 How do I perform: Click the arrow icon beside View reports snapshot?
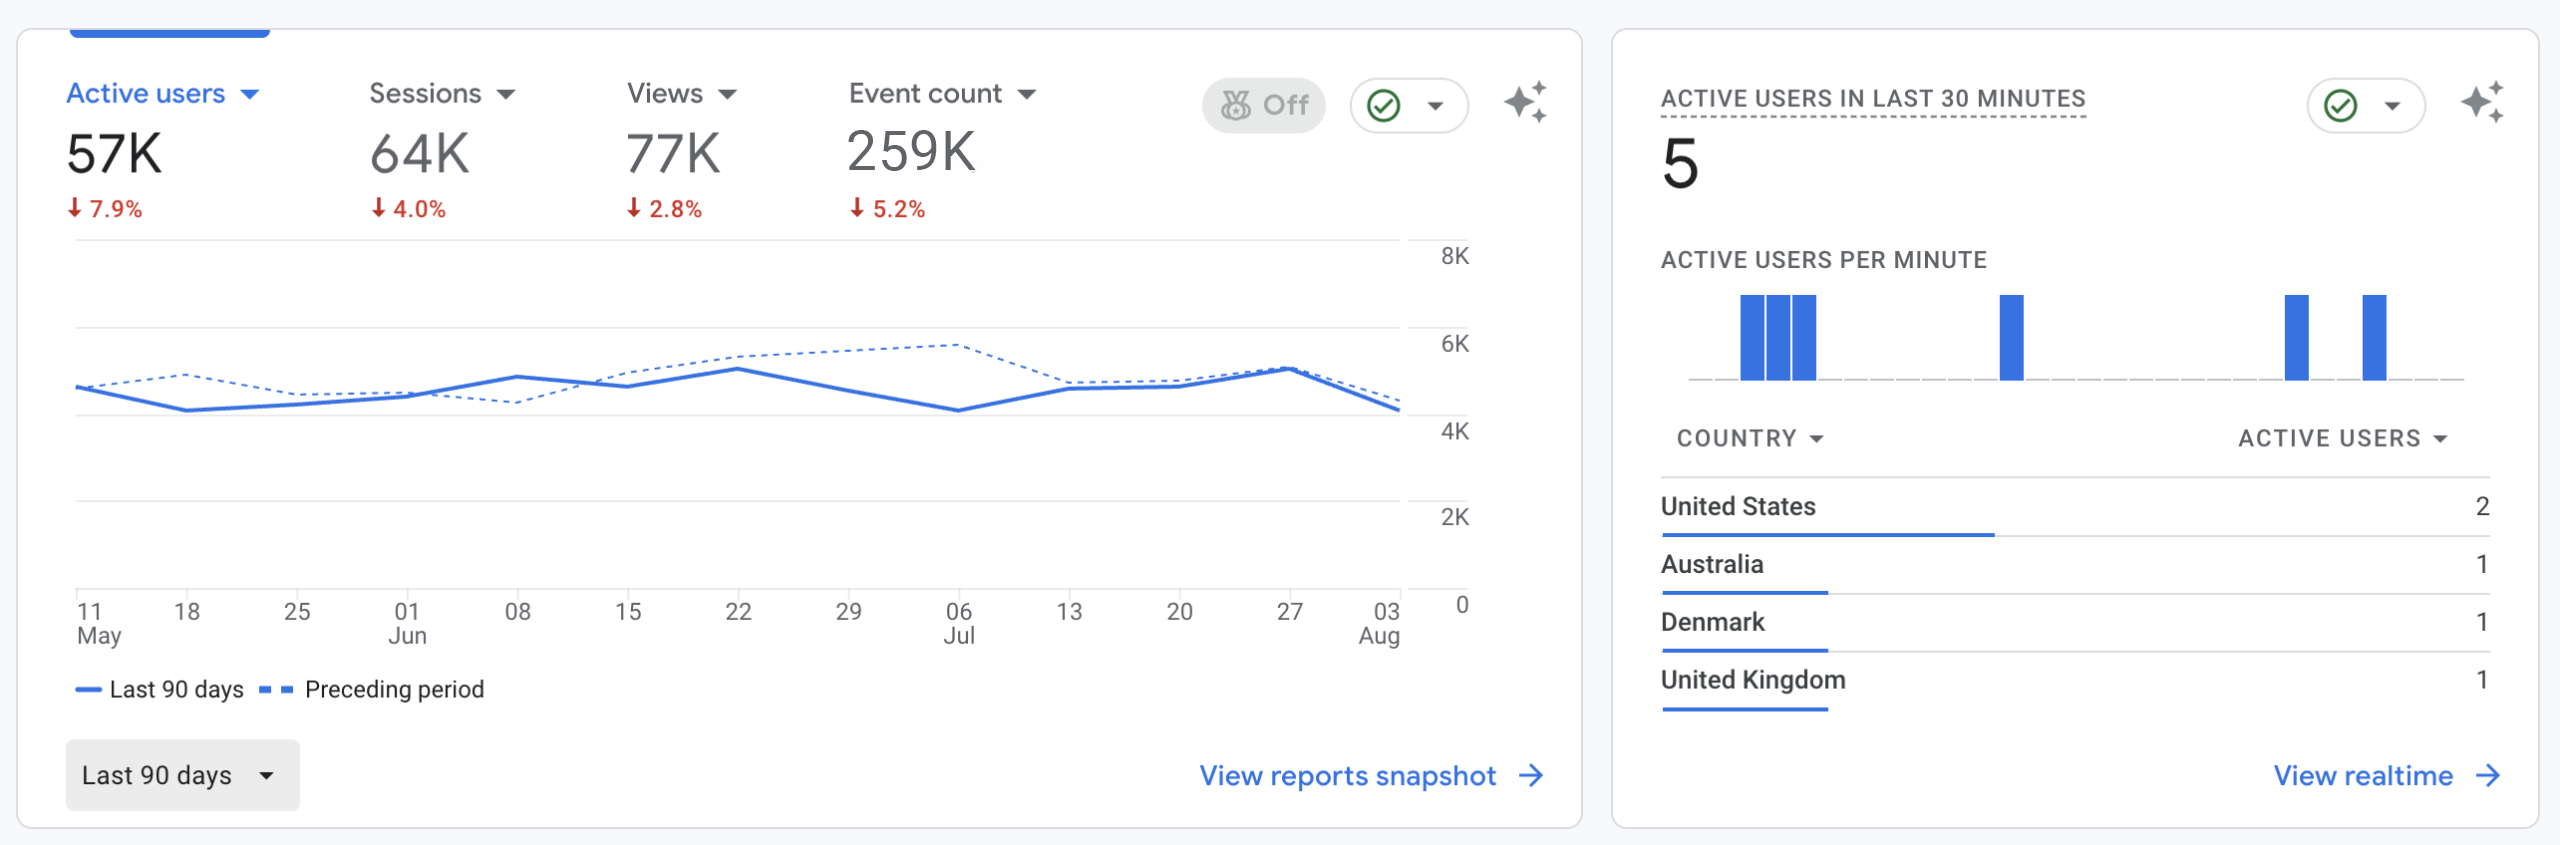pos(1531,776)
